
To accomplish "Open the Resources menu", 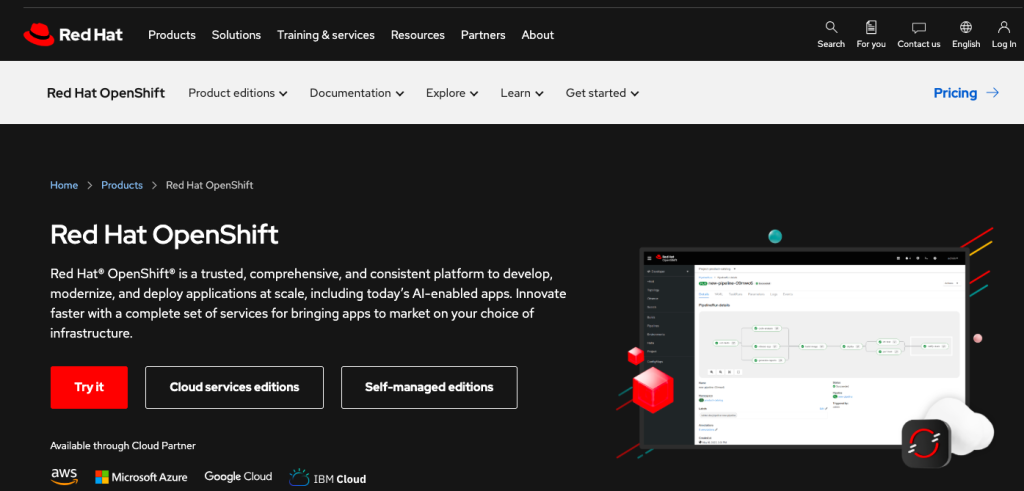I will click(418, 35).
